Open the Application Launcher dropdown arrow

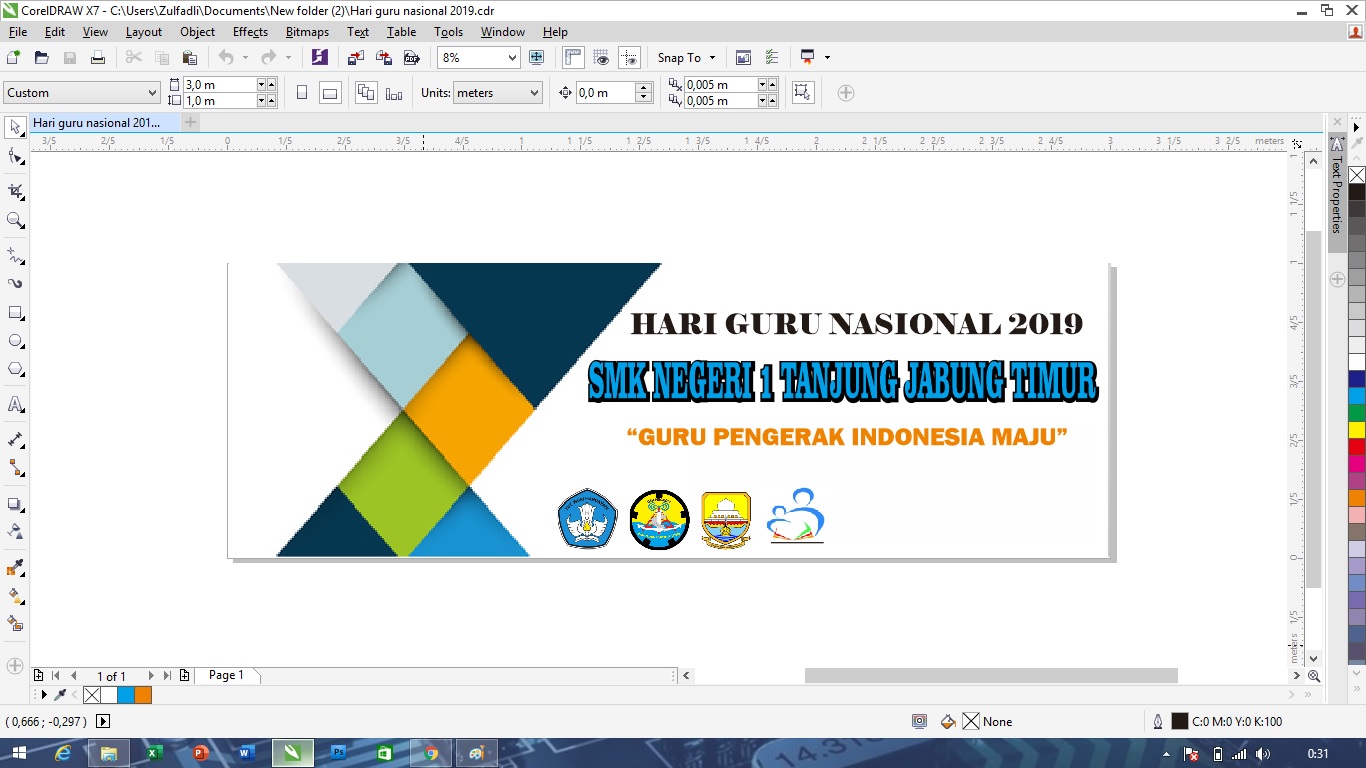827,58
